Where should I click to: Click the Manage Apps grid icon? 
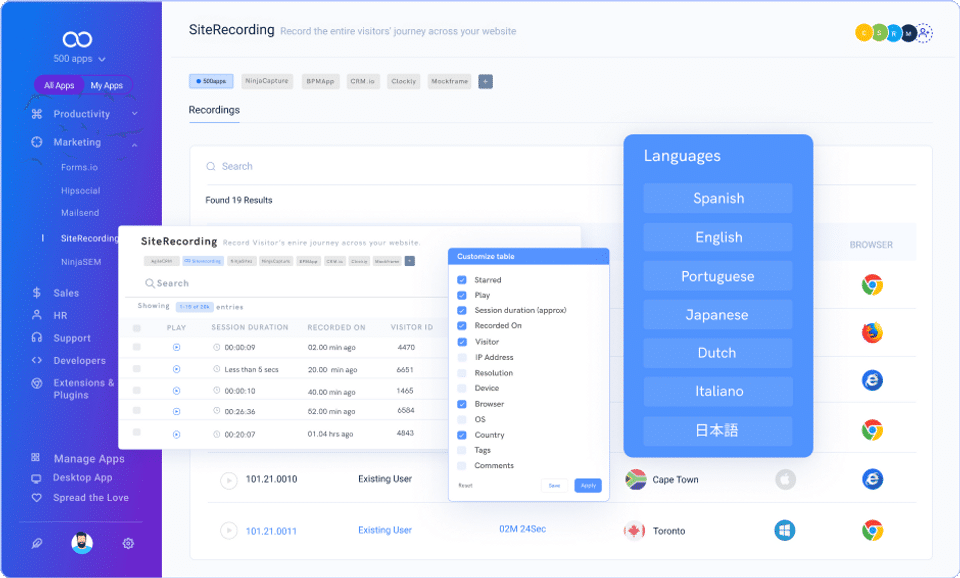point(36,457)
